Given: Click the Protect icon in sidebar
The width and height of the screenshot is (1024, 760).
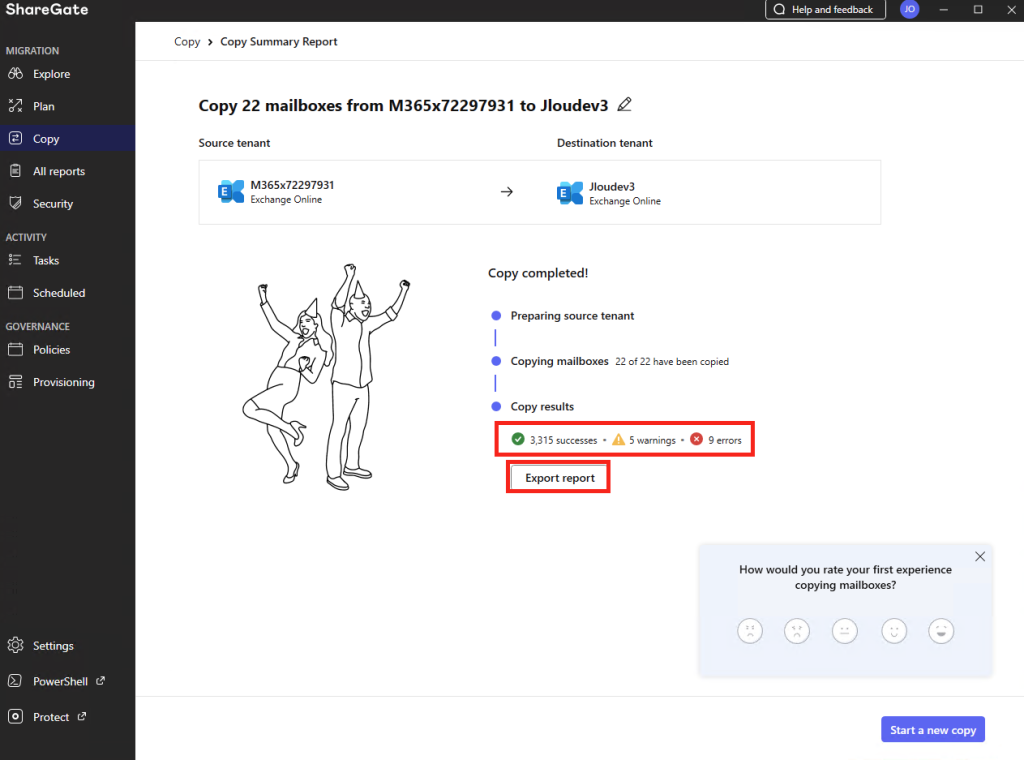Looking at the screenshot, I should tap(16, 716).
